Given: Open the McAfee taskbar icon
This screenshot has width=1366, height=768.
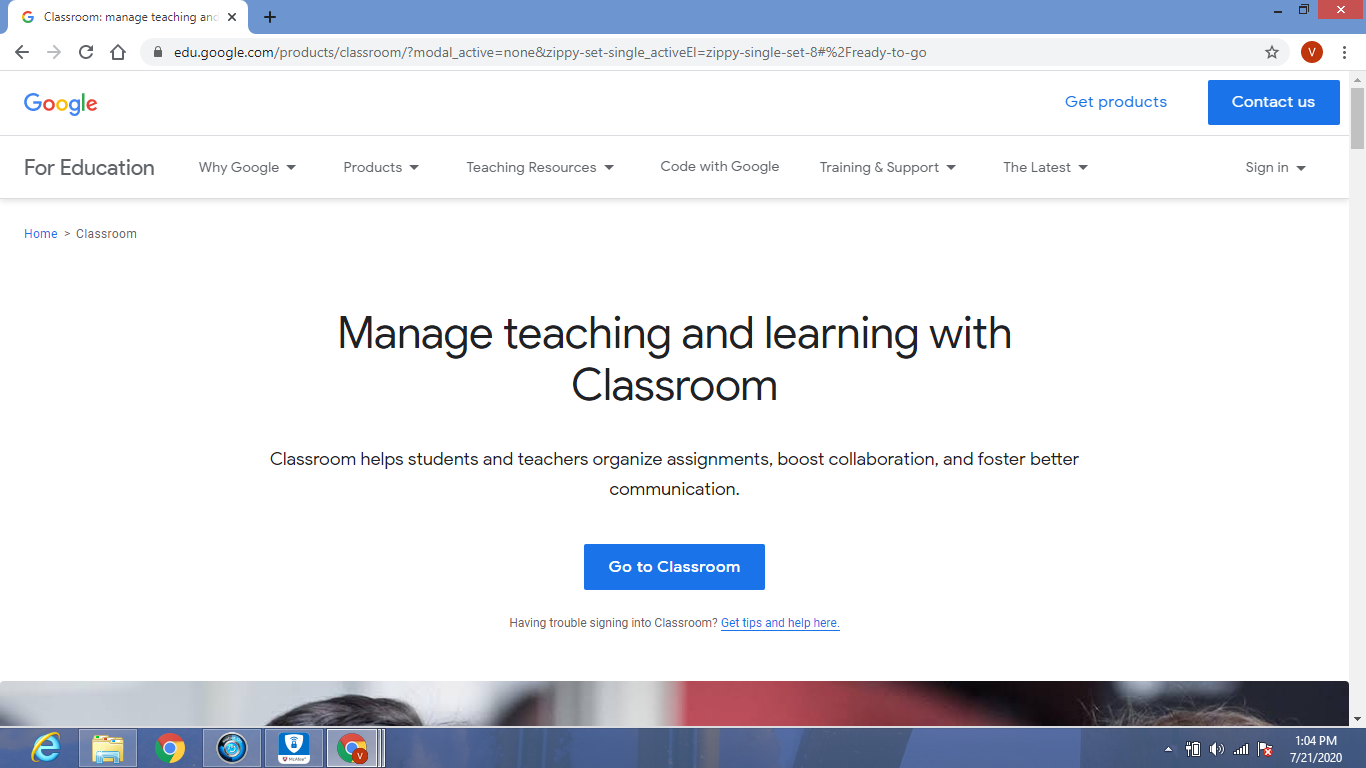Looking at the screenshot, I should pos(294,748).
